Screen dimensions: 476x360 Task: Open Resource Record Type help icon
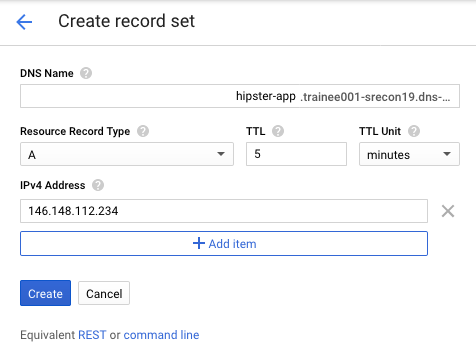[143, 131]
